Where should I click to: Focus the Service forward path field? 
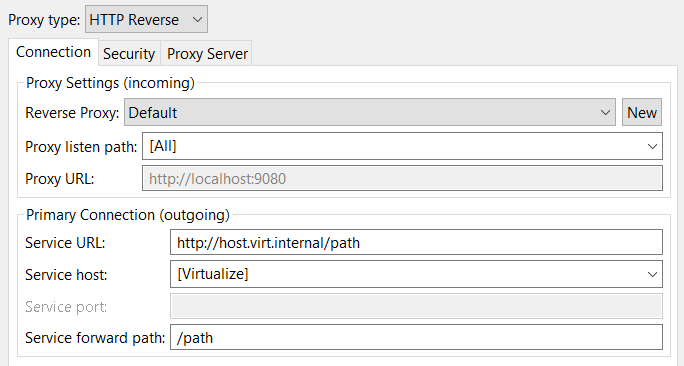point(416,337)
